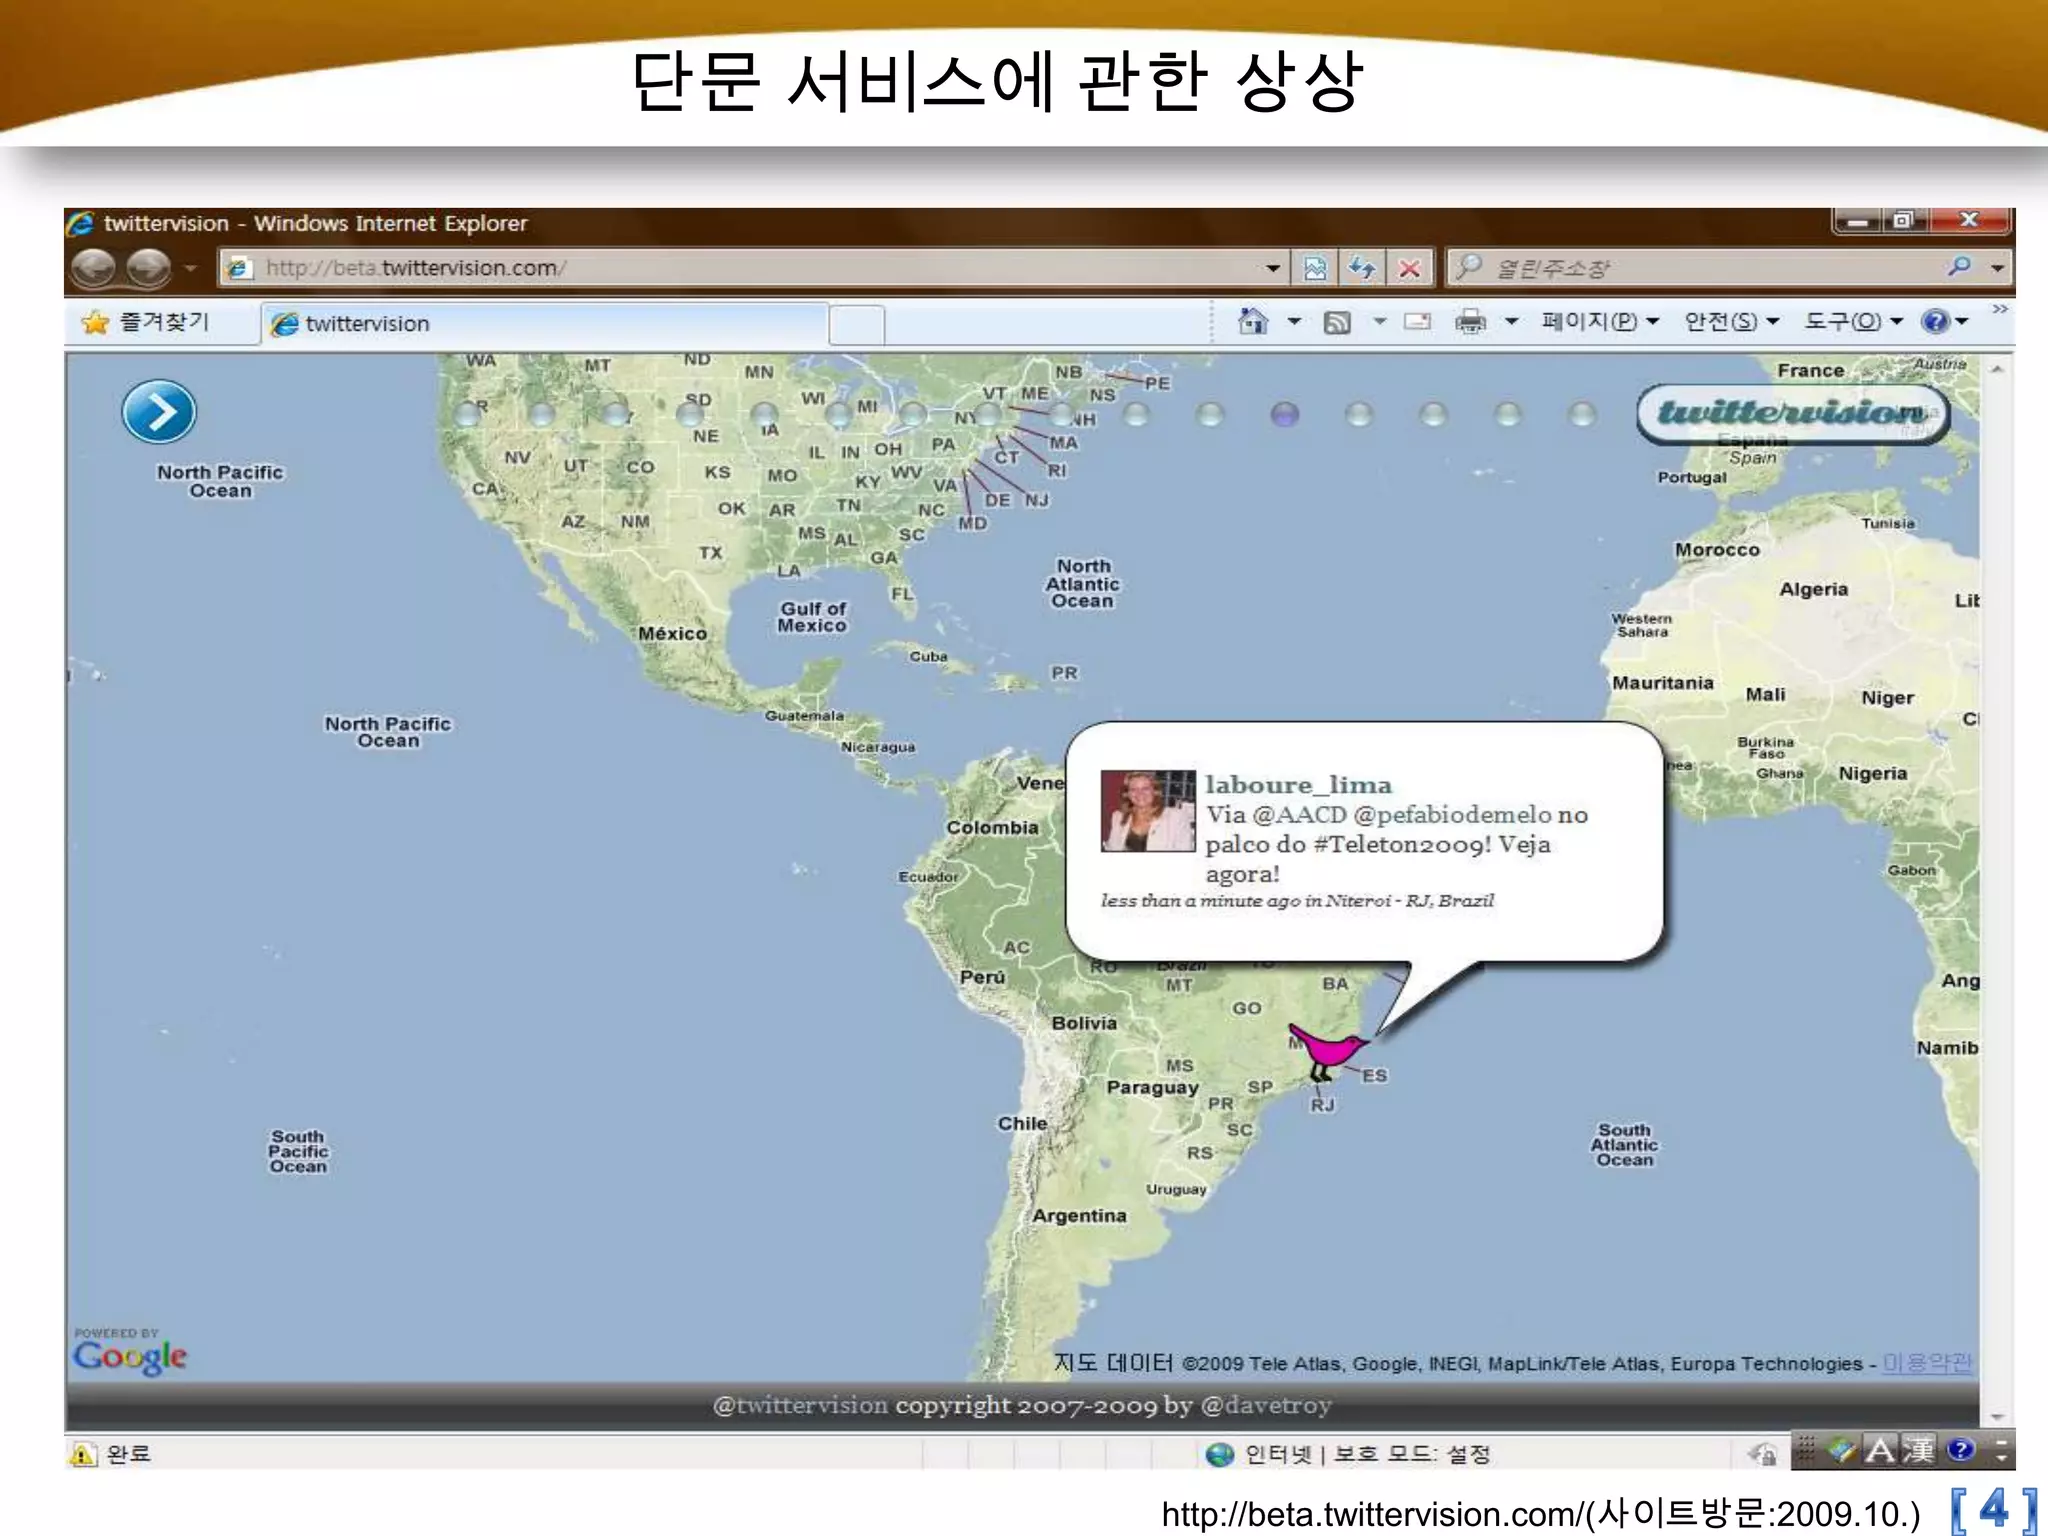2048x1536 pixels.
Task: Click the pink bird marker in Brazil
Action: point(1328,1051)
